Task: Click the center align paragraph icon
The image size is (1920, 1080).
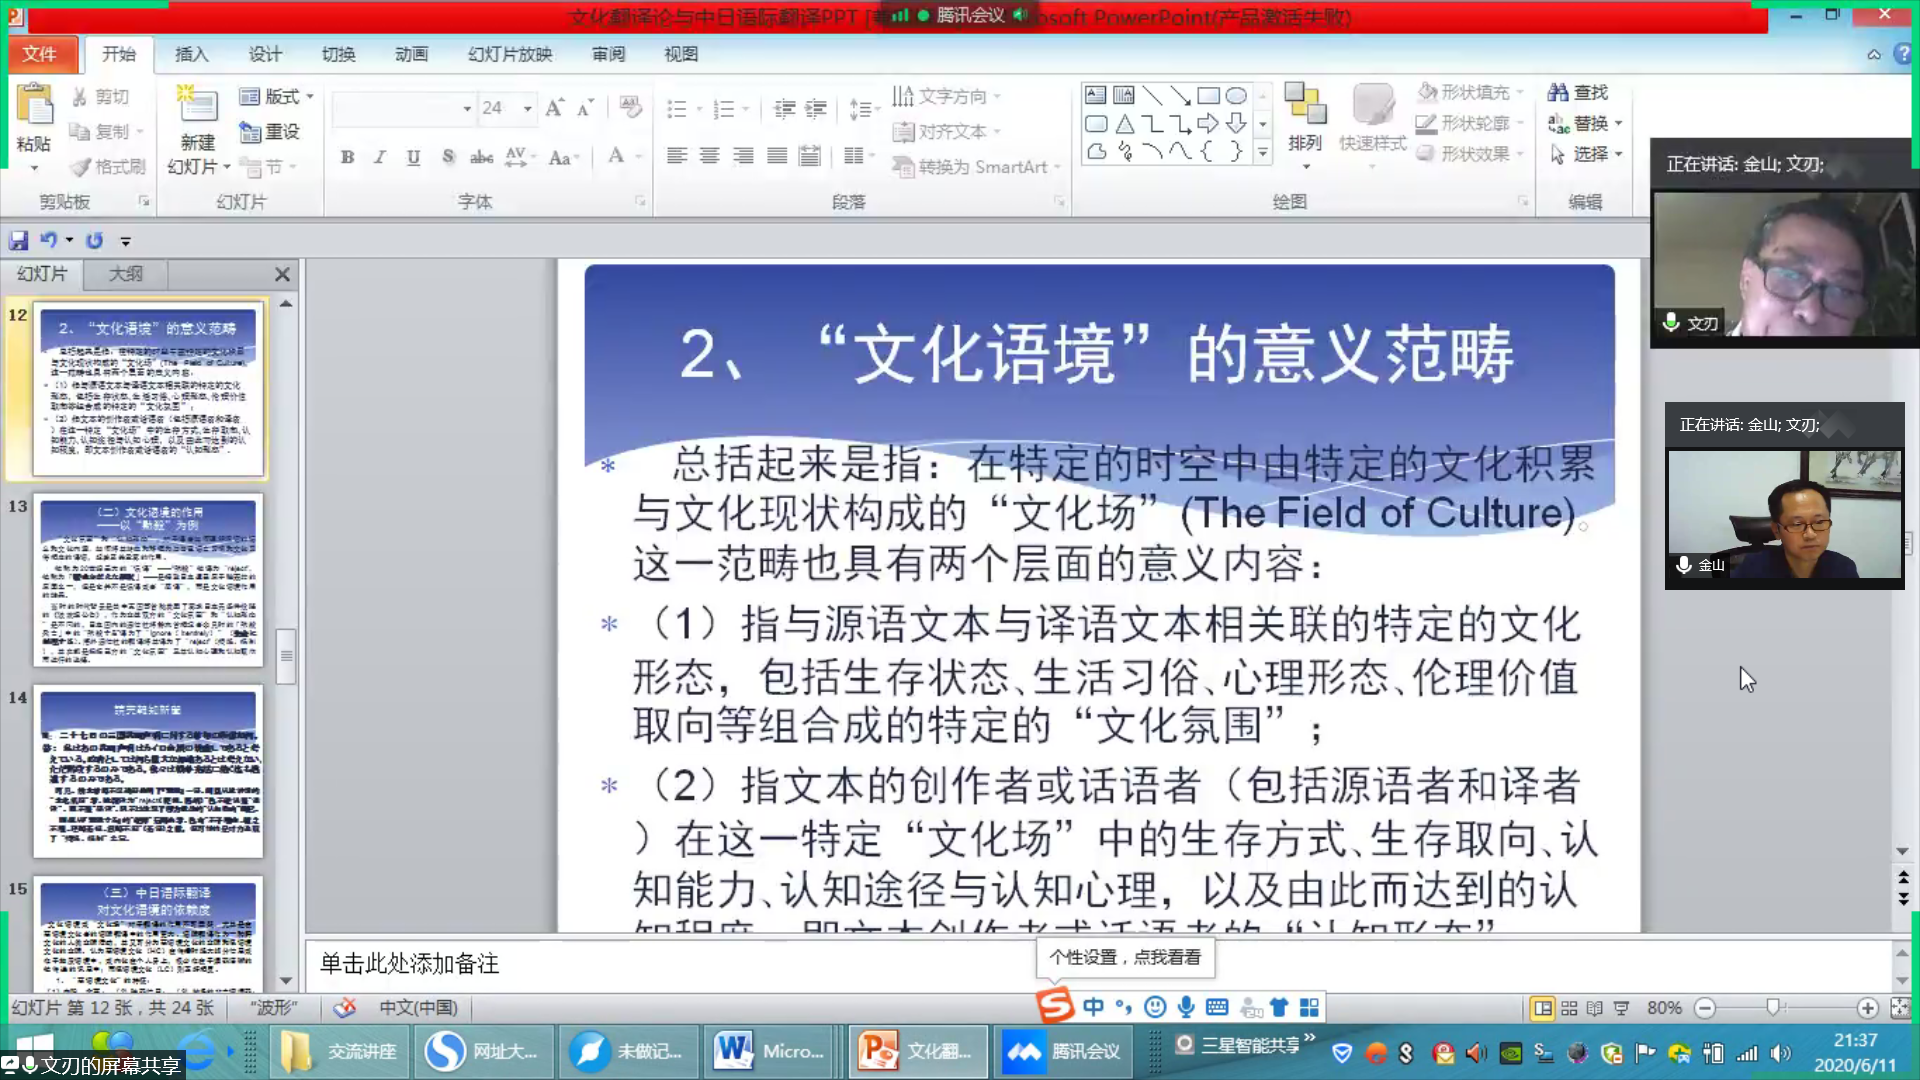Action: point(709,156)
